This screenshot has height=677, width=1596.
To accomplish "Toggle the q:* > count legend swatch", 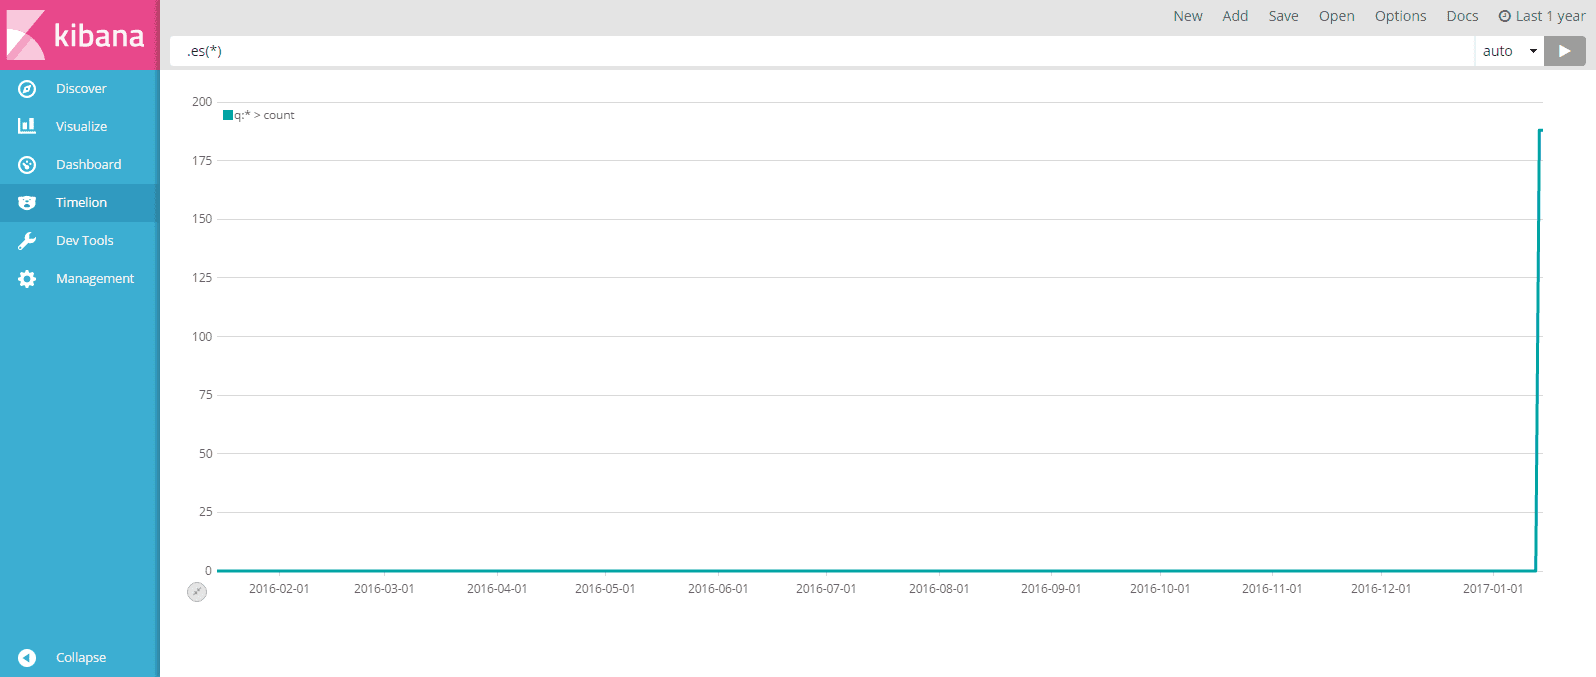I will pos(228,115).
